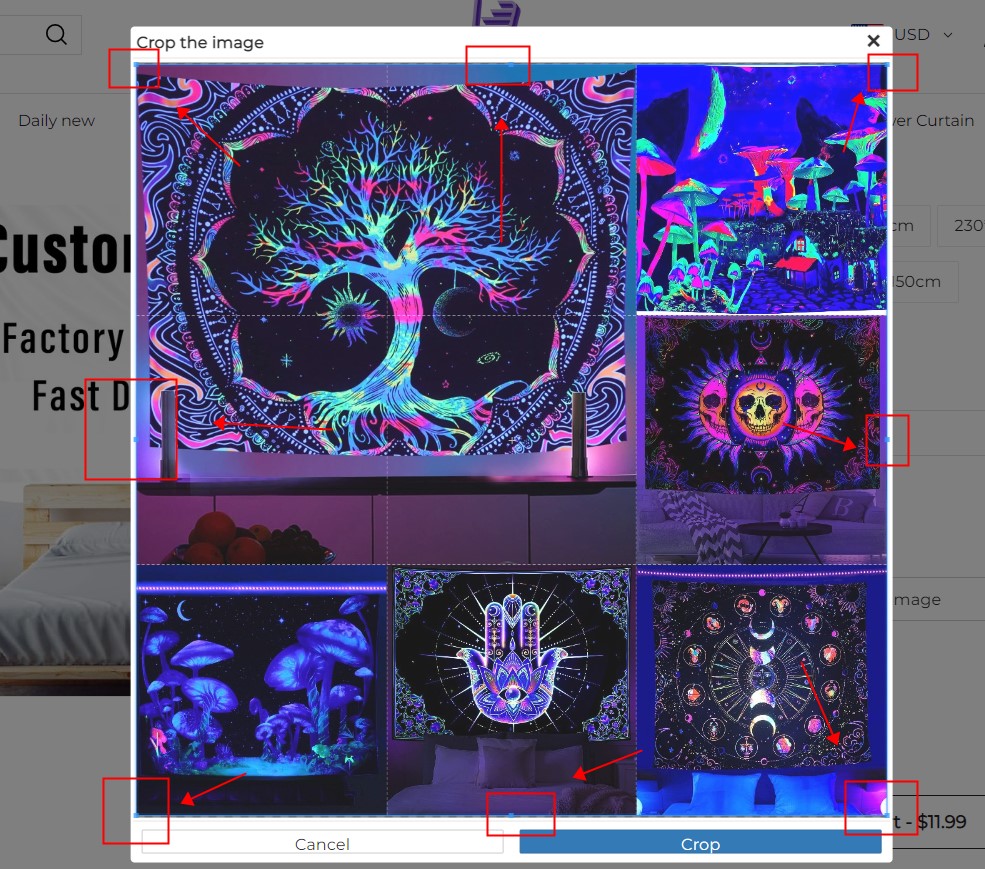Grab the bottom-left crop corner handle
This screenshot has width=985, height=869.
[x=136, y=816]
